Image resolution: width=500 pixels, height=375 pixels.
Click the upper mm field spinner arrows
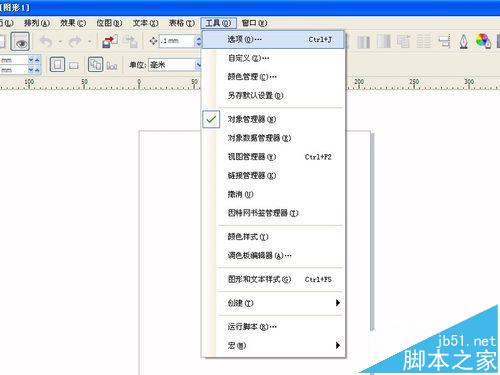click(x=34, y=60)
